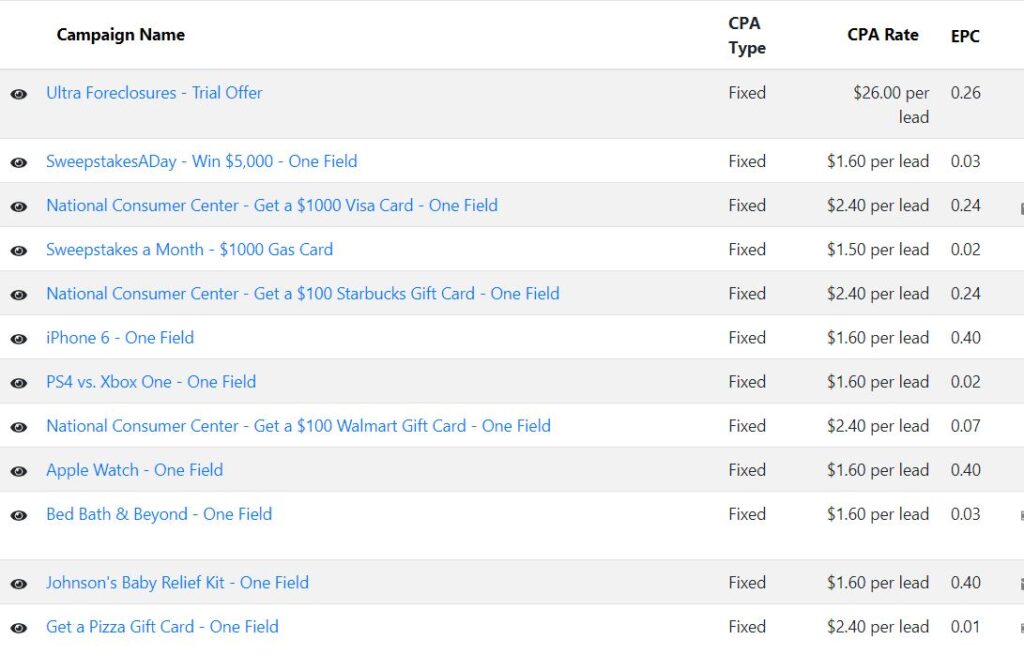View Sweepstakes a Month campaign eye icon
This screenshot has height=655, width=1024.
click(x=19, y=251)
